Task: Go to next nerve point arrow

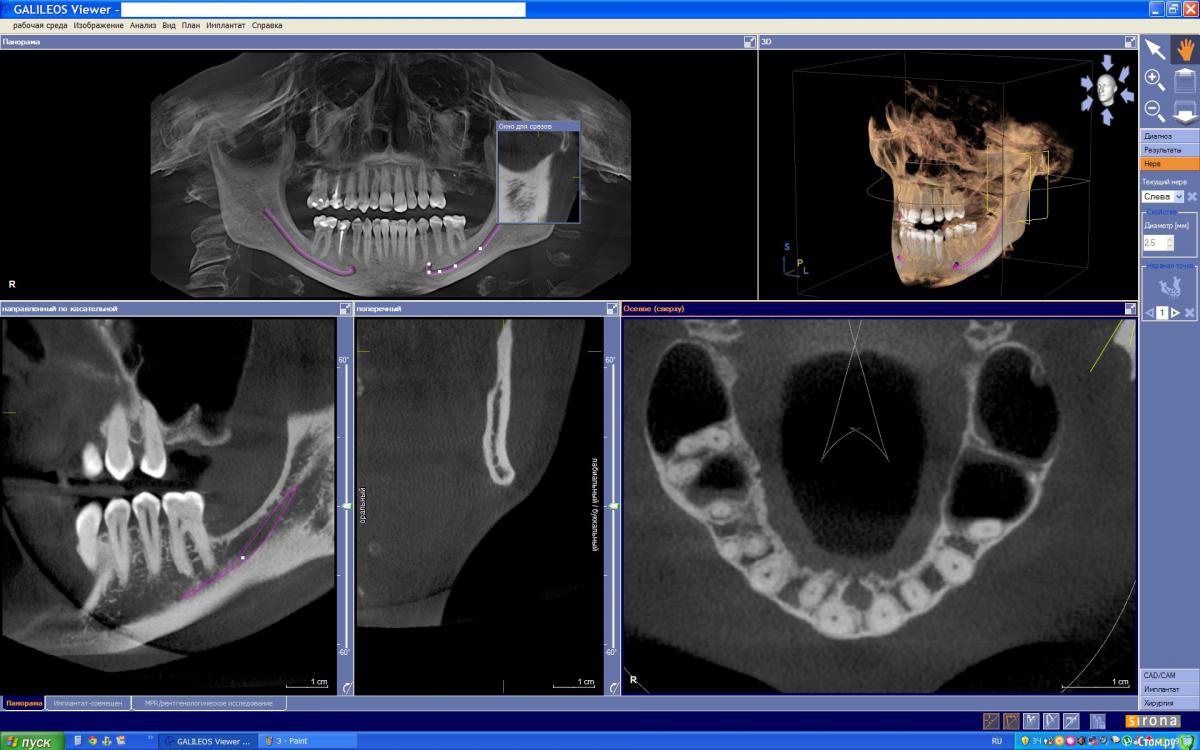Action: 1176,313
